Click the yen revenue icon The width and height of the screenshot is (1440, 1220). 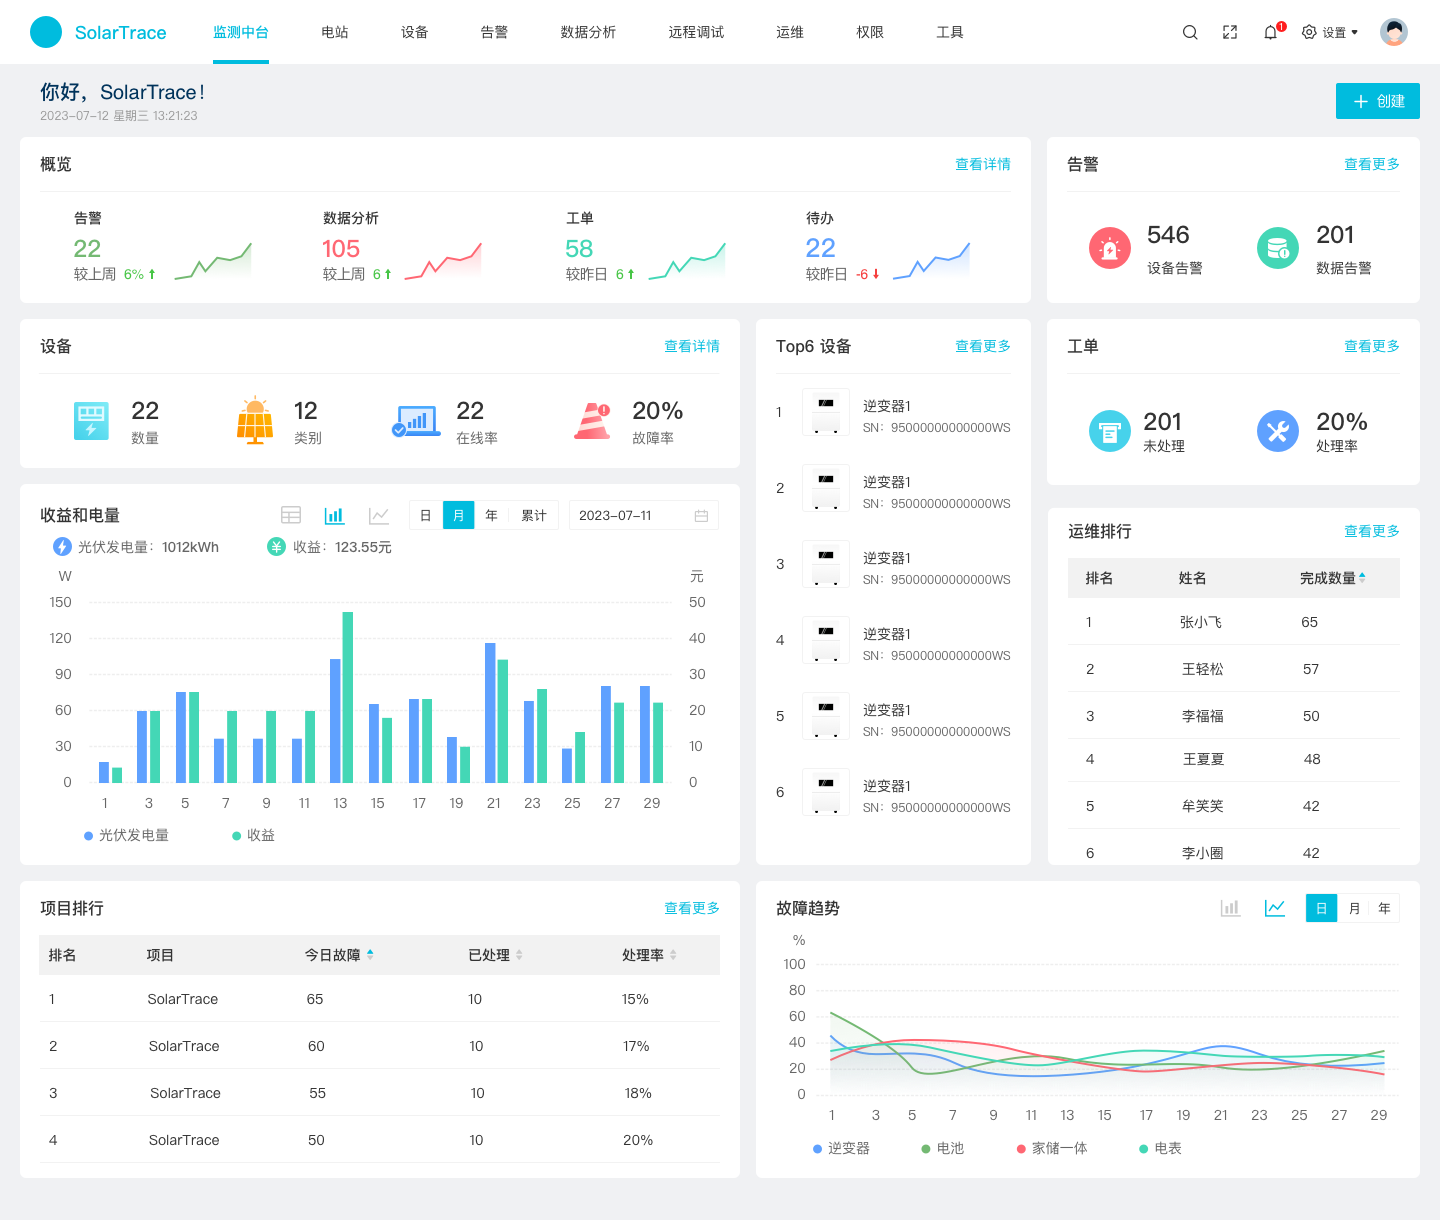pos(276,547)
